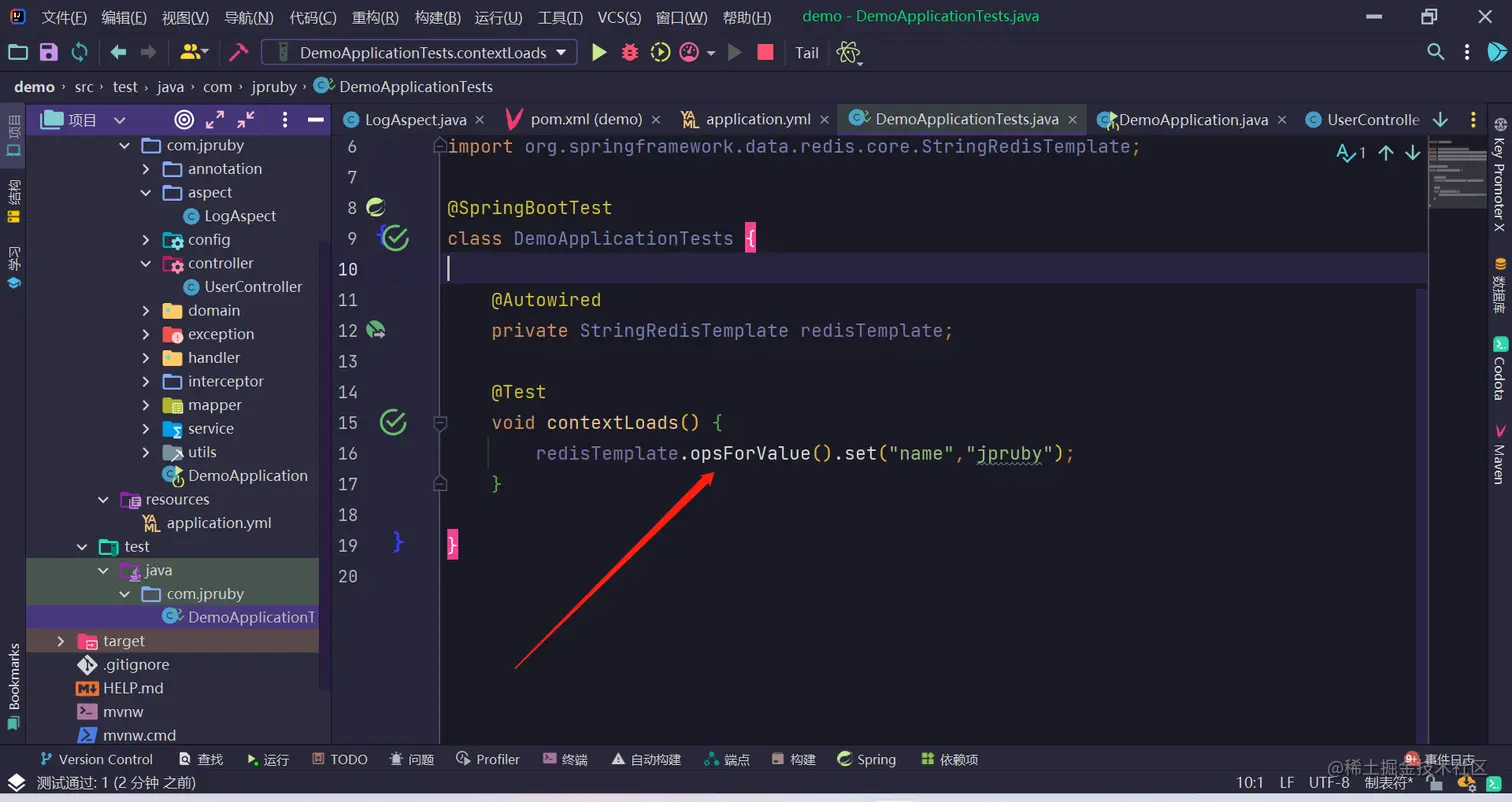Click the Sync/reload toolbar icon
The width and height of the screenshot is (1512, 802).
79,53
